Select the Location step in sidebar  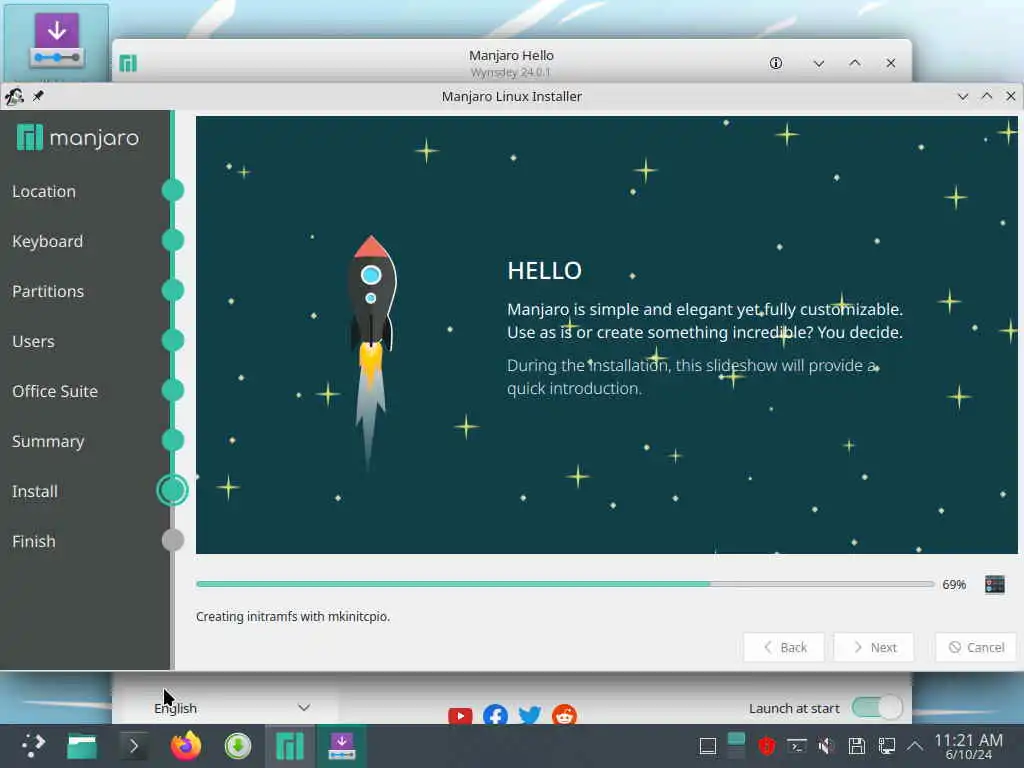click(x=44, y=191)
